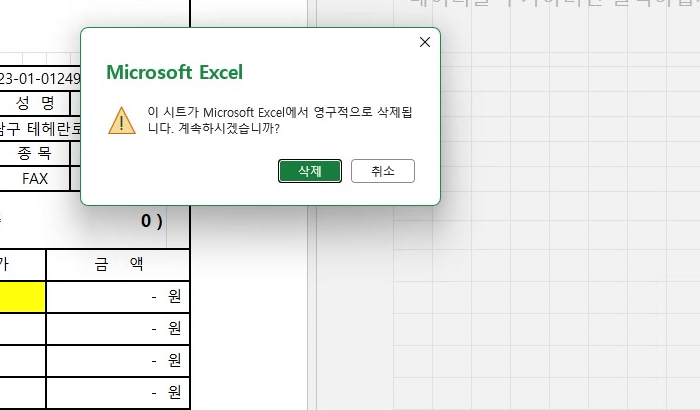This screenshot has height=410, width=700.
Task: Click the 성 명 cell
Action: click(35, 103)
